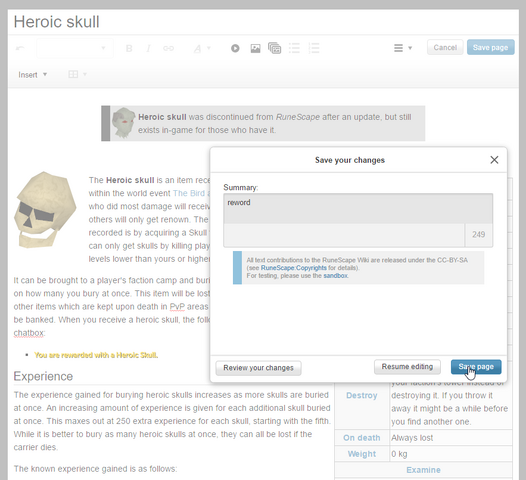Click the underlined word PvP

click(177, 307)
